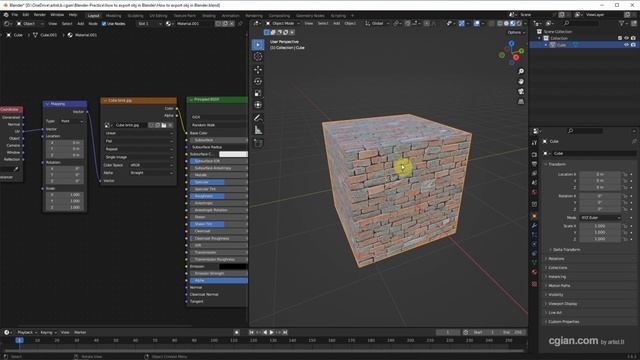Open the Window menu
This screenshot has width=640, height=360.
[x=57, y=15]
